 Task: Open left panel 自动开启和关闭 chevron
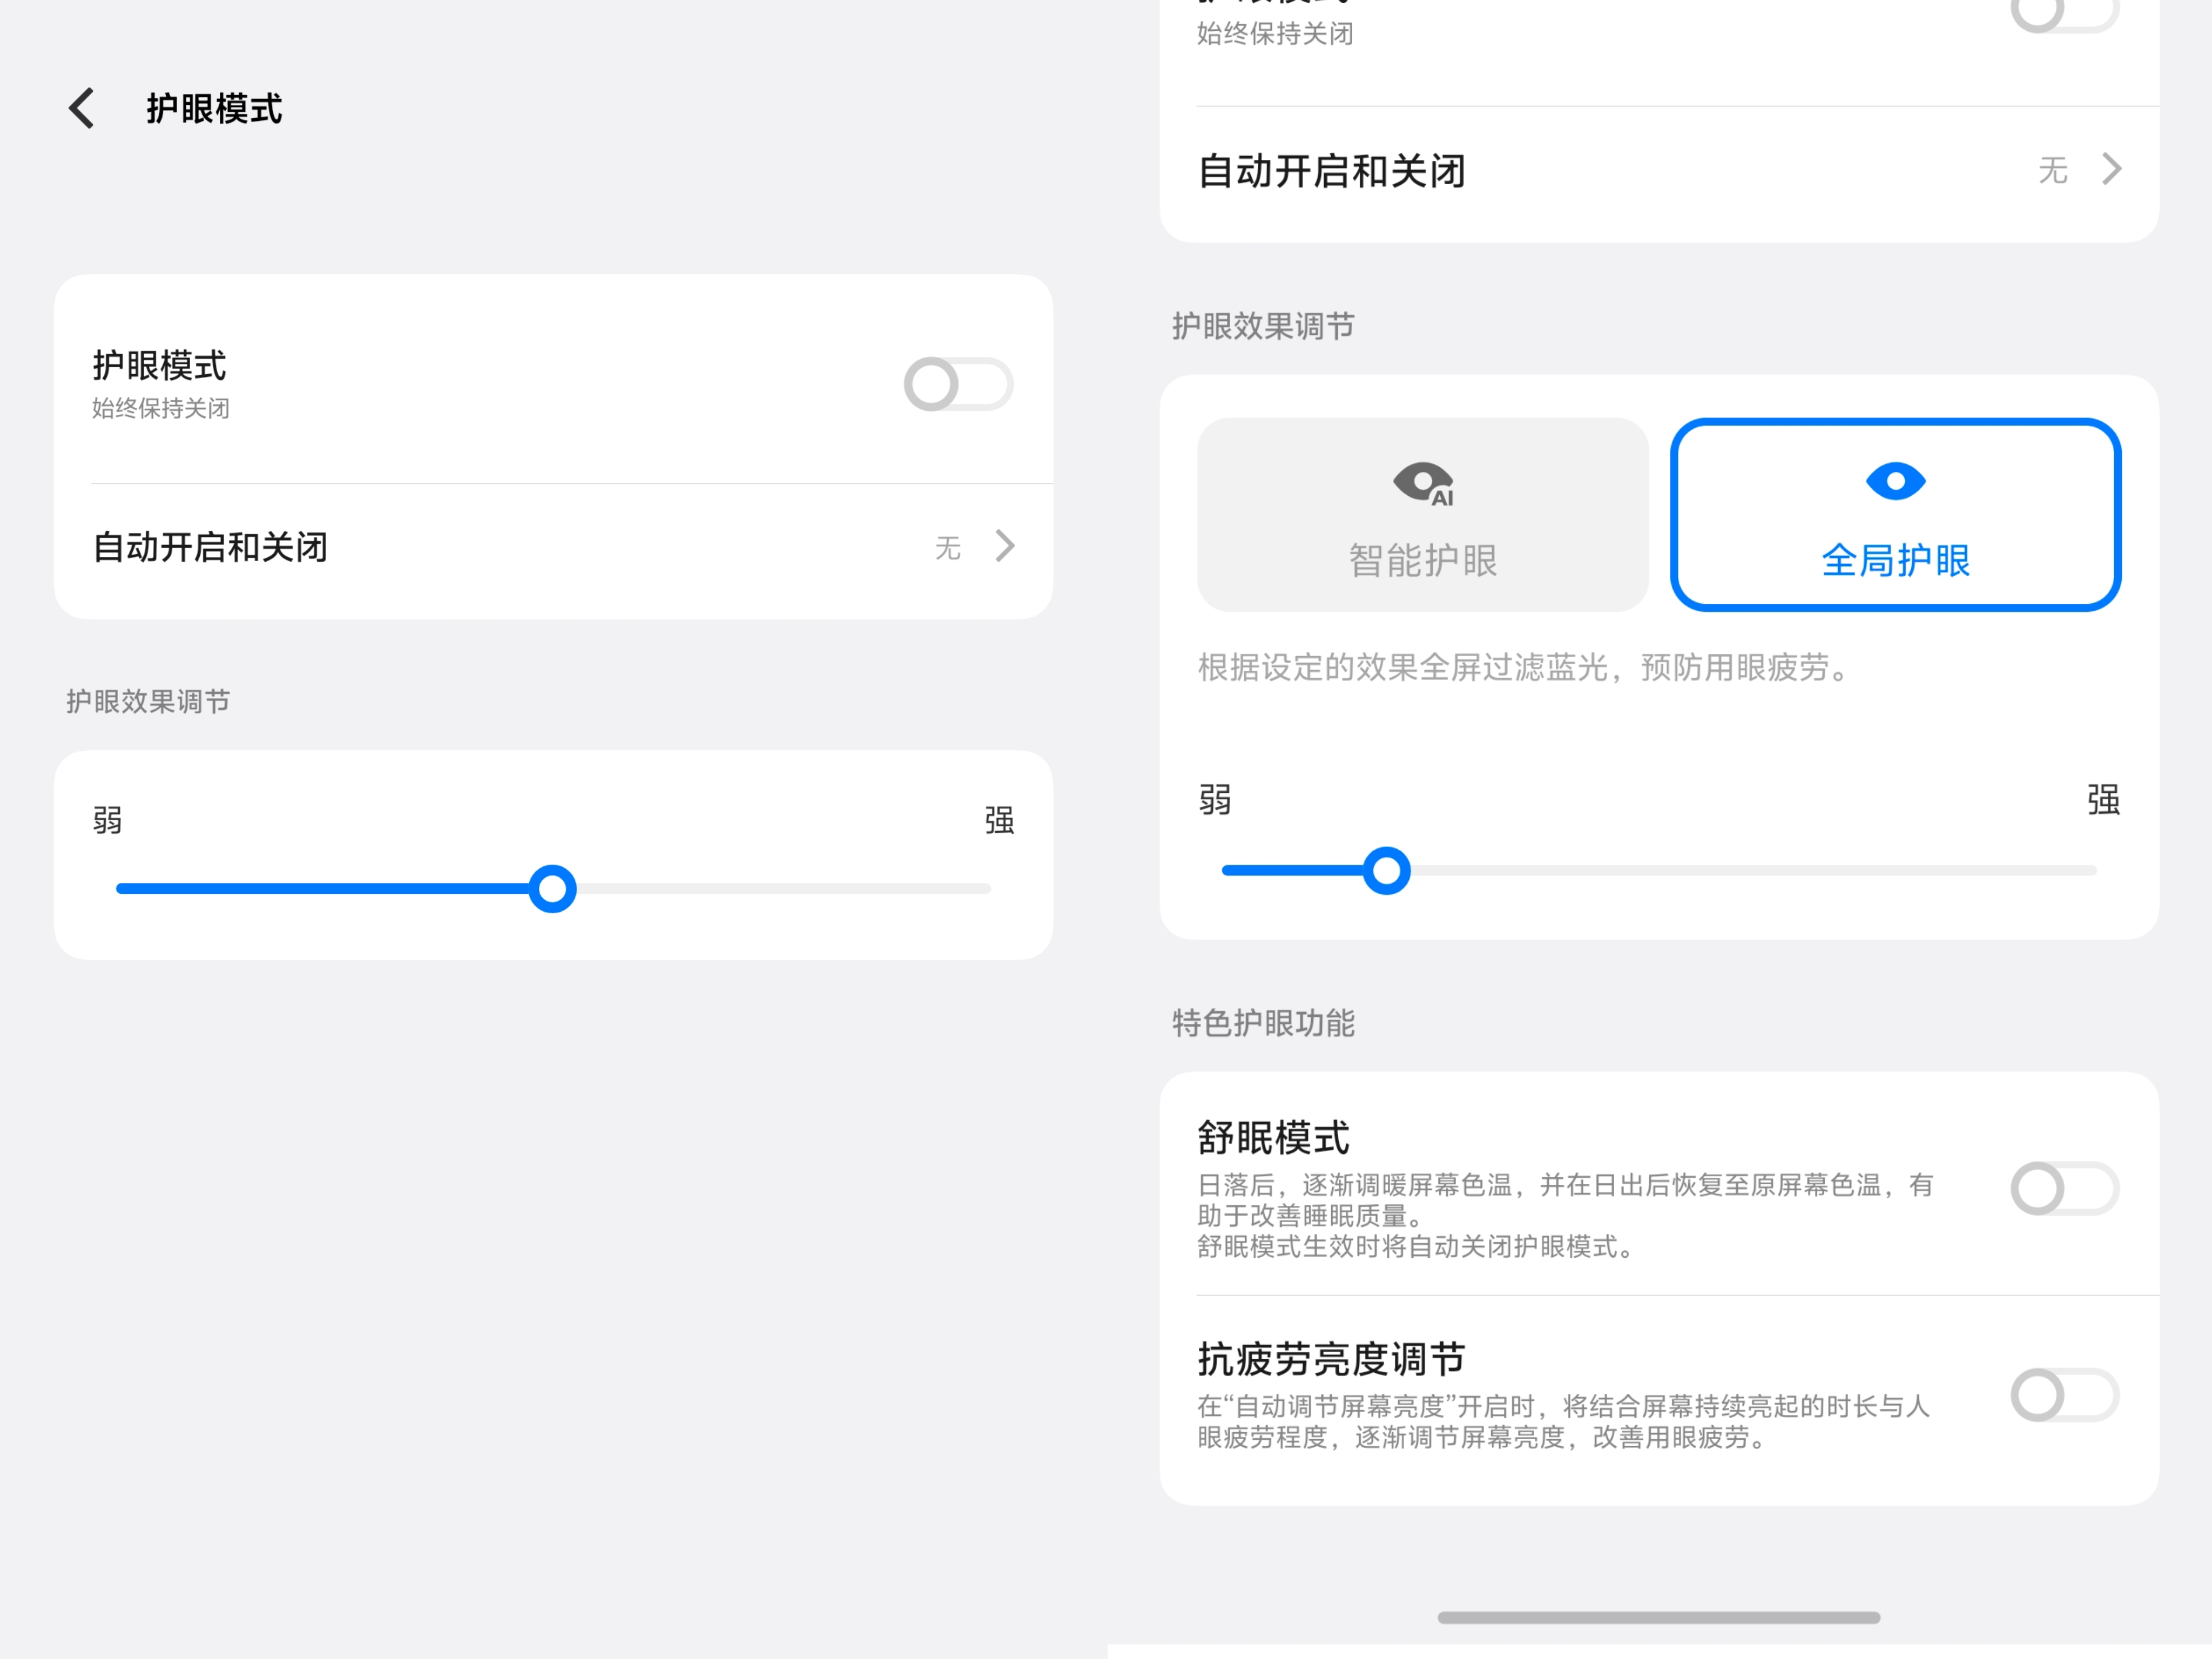(x=1005, y=546)
